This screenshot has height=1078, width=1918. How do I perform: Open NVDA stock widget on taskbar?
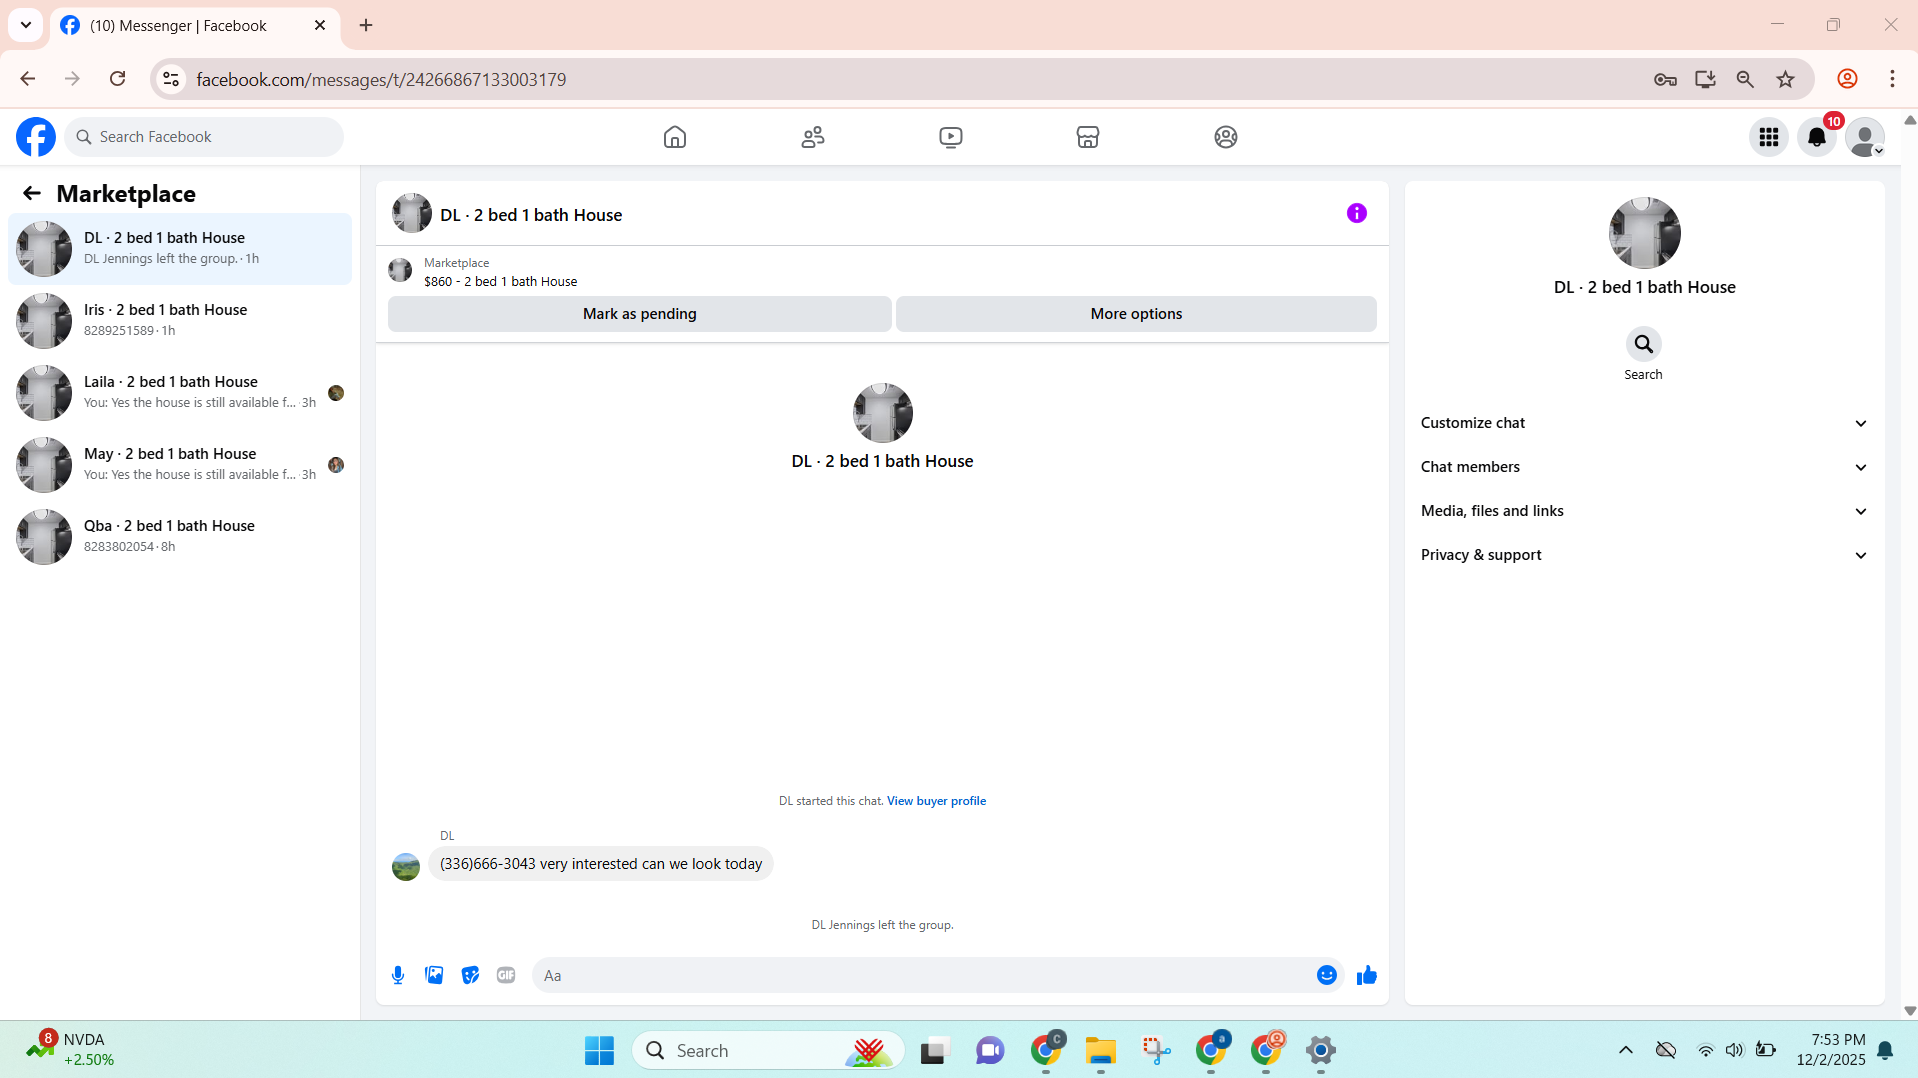click(x=72, y=1050)
